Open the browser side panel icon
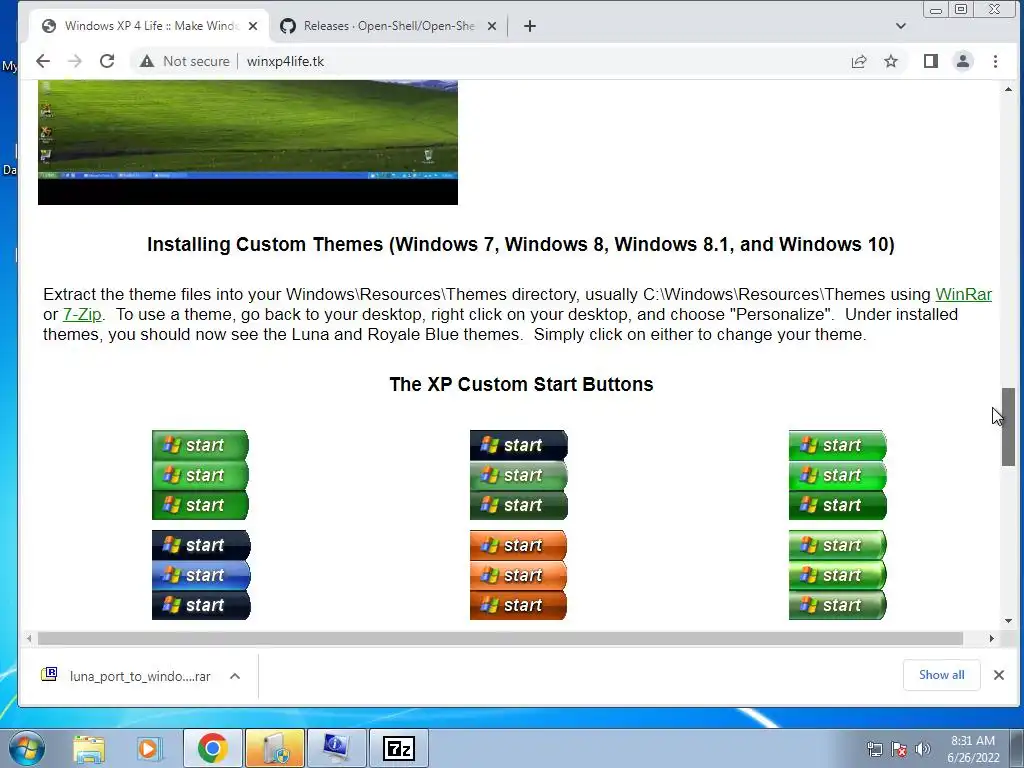 (931, 61)
